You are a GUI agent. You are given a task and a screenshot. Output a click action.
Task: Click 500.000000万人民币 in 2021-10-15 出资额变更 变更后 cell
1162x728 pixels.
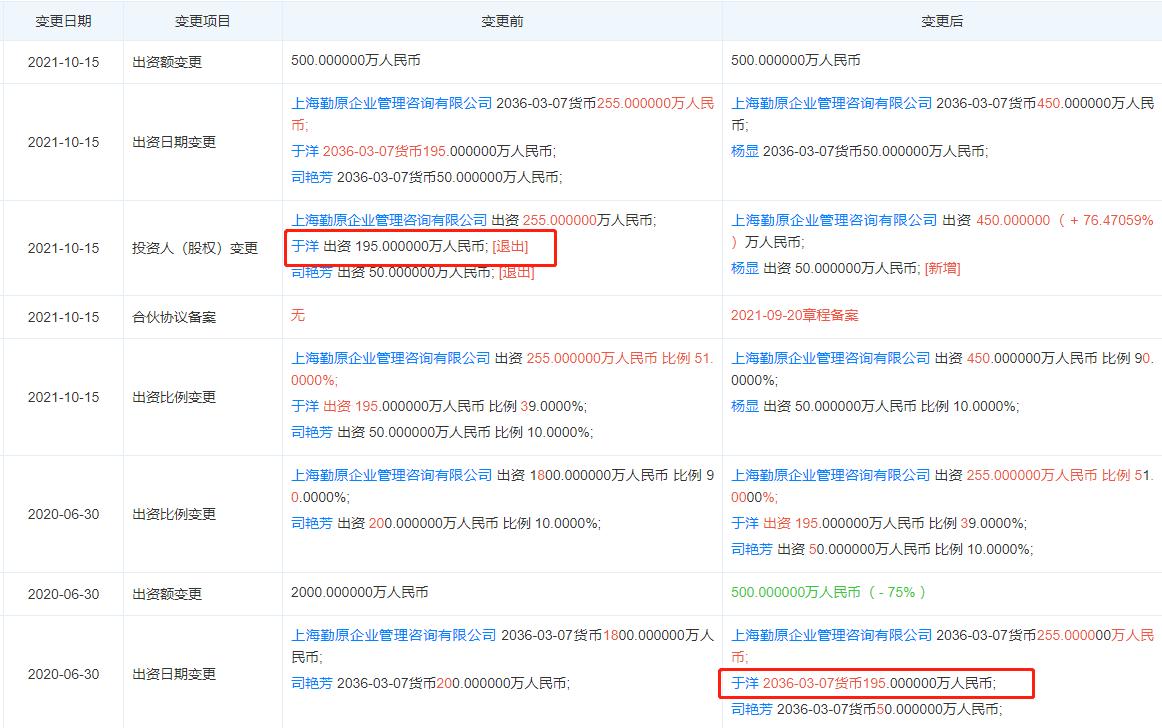tap(795, 60)
